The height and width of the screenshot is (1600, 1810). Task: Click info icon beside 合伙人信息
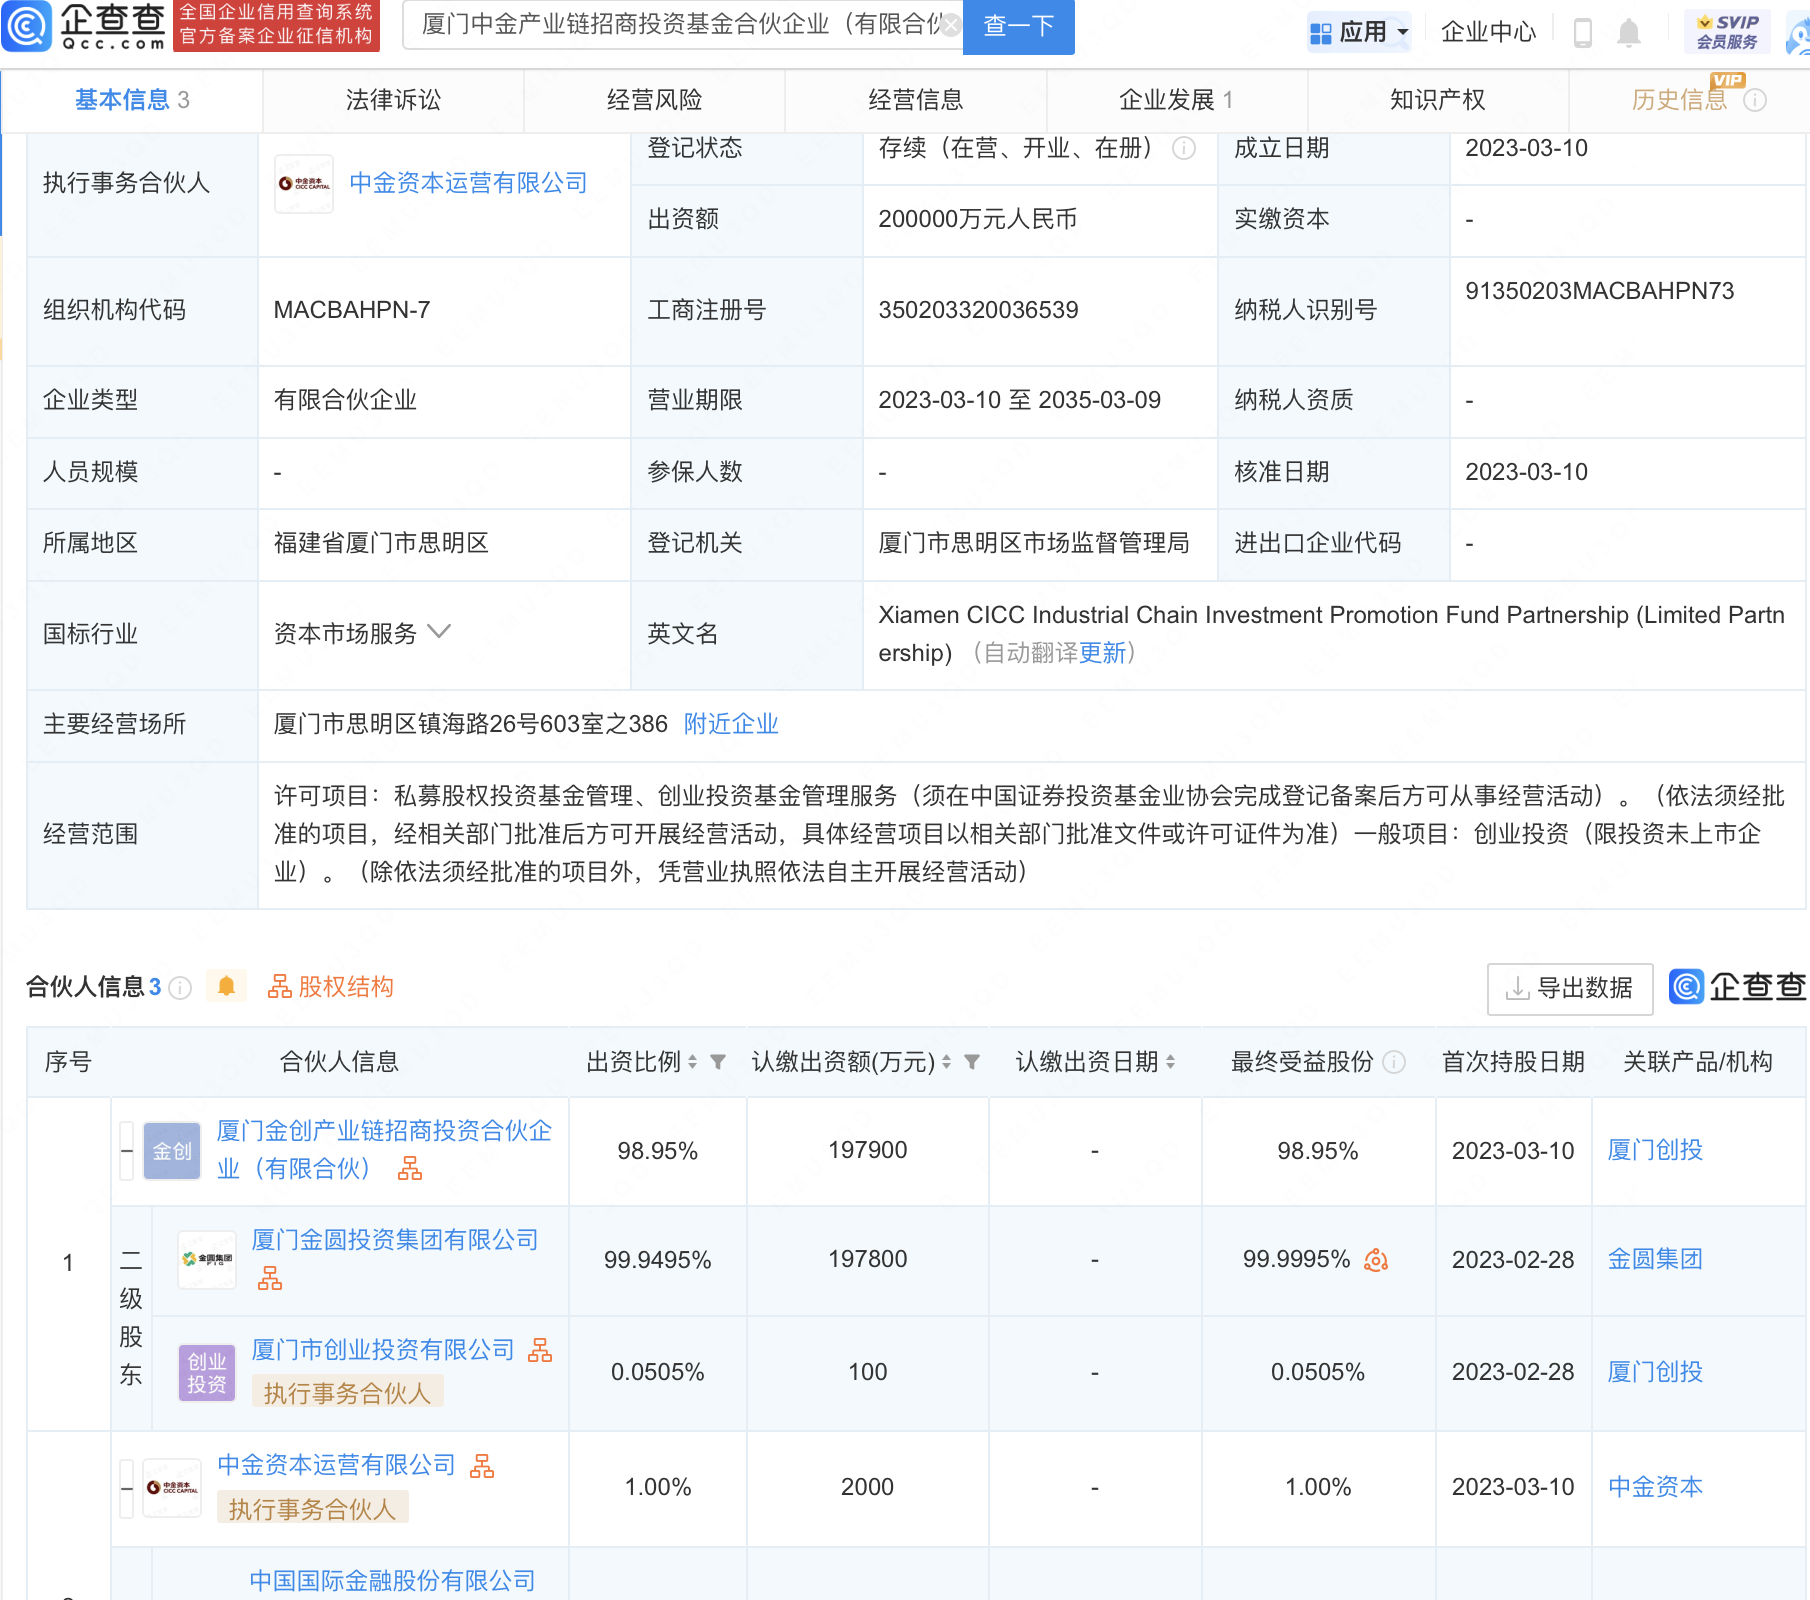[x=180, y=988]
